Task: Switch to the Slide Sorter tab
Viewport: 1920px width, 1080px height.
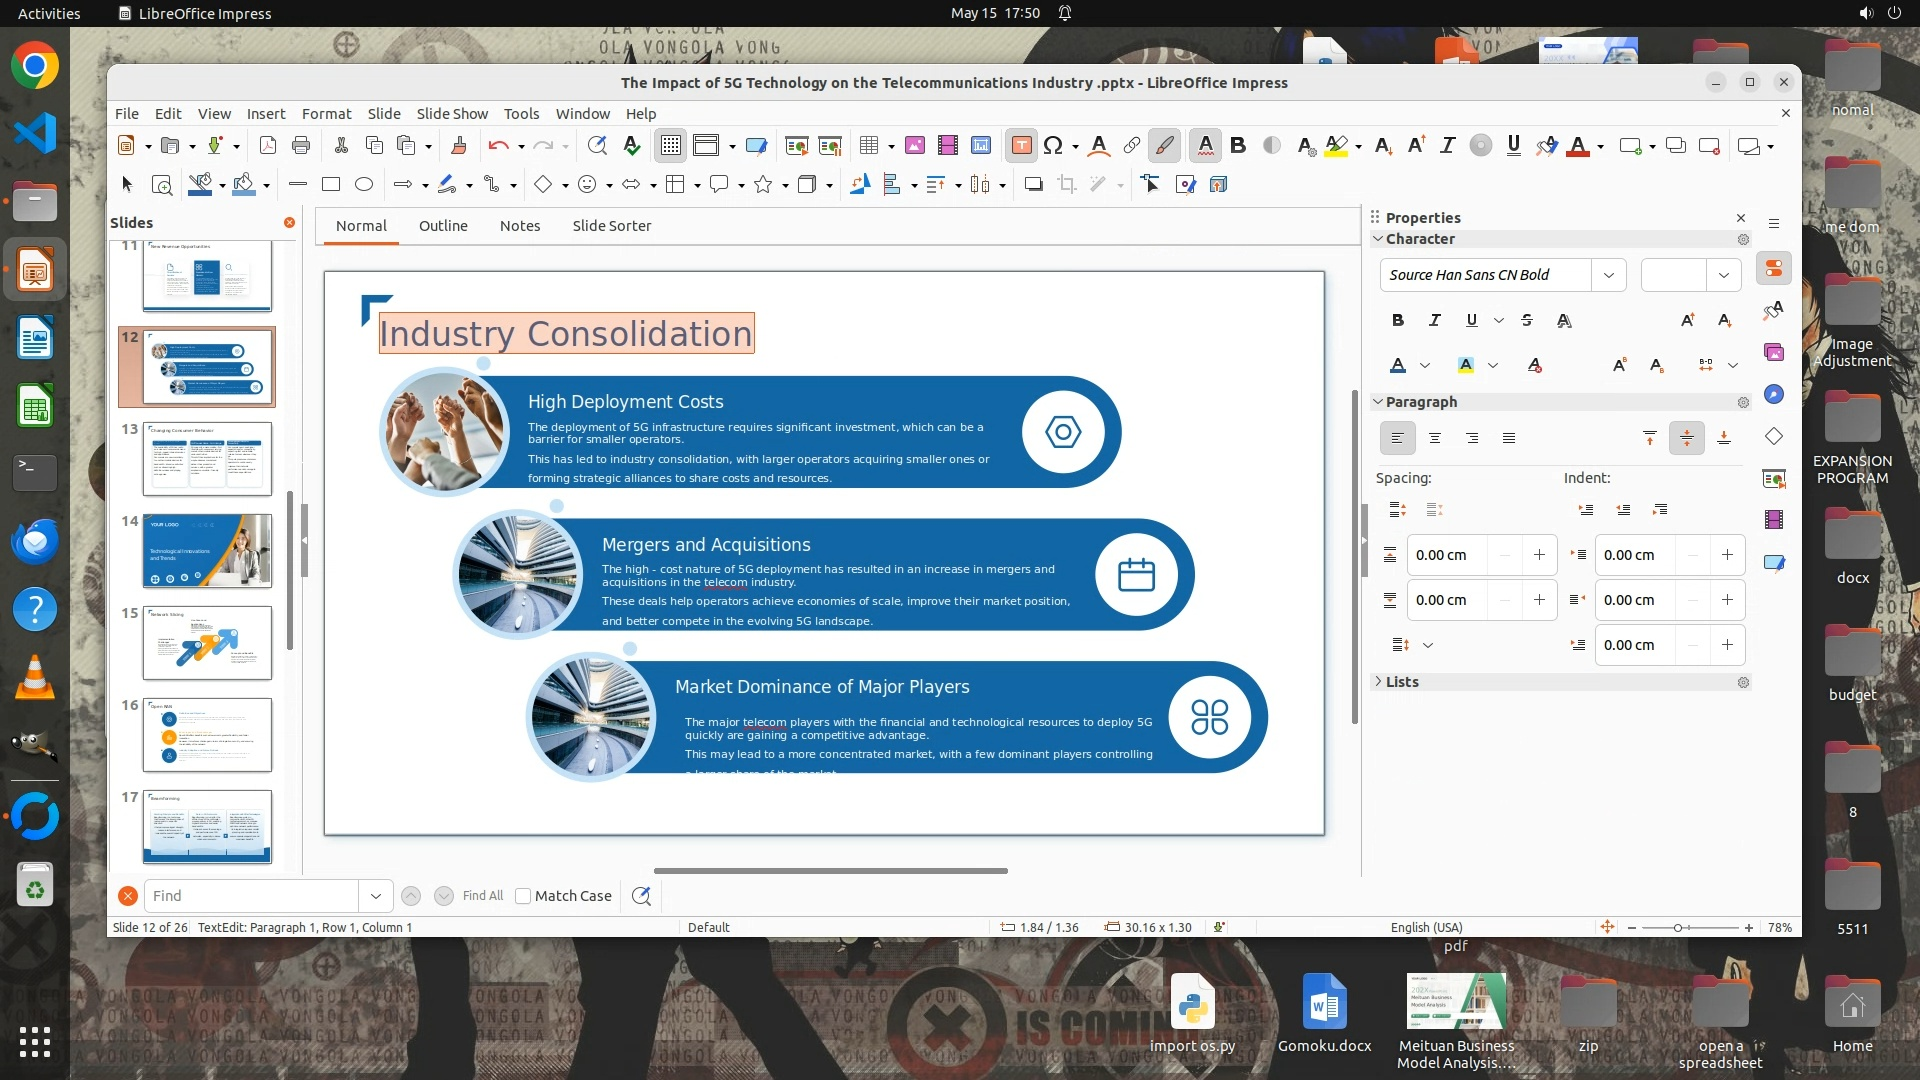Action: click(x=611, y=226)
